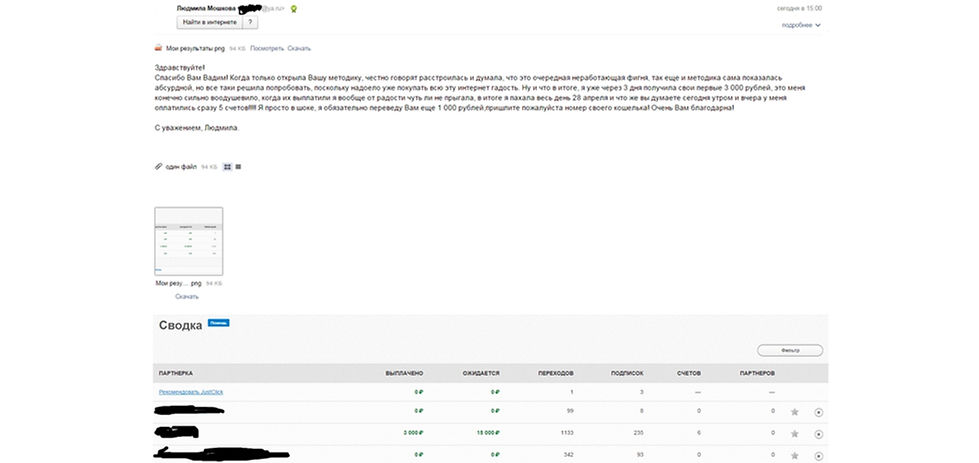This screenshot has width=979, height=463.
Task: Sort by the "ПАРТНЕРКА" column header
Action: 175,373
